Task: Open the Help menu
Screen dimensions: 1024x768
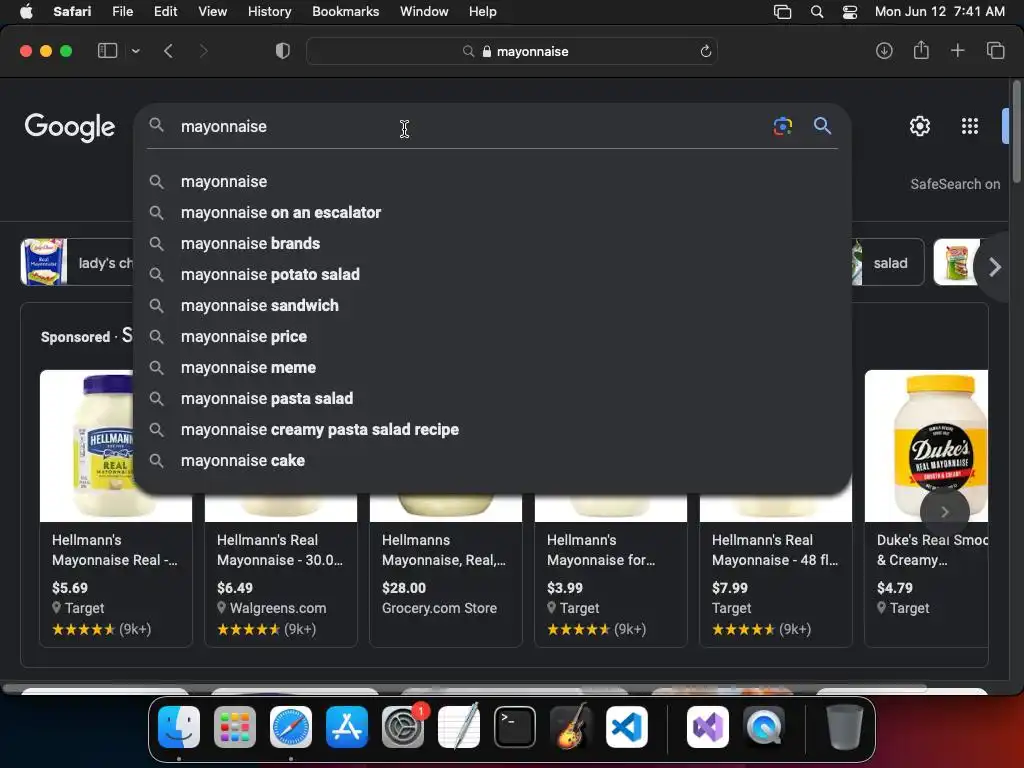Action: [x=482, y=11]
